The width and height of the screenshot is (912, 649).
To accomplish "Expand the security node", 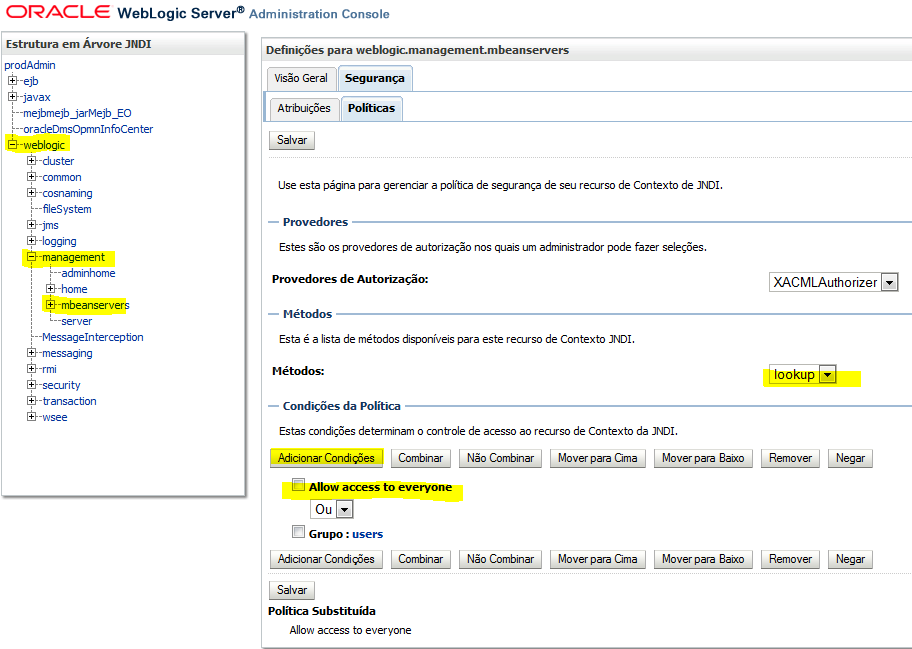I will pos(31,384).
